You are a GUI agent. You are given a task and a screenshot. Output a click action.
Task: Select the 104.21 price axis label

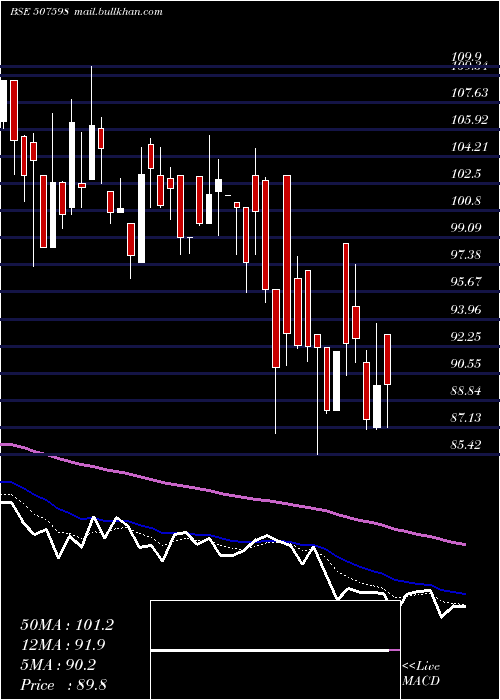pos(470,146)
